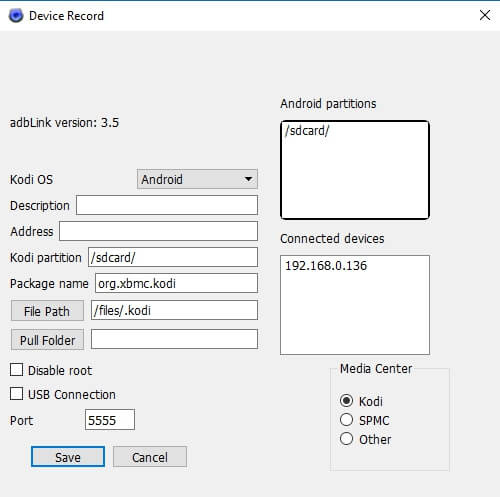Click the Package name field

(x=176, y=283)
